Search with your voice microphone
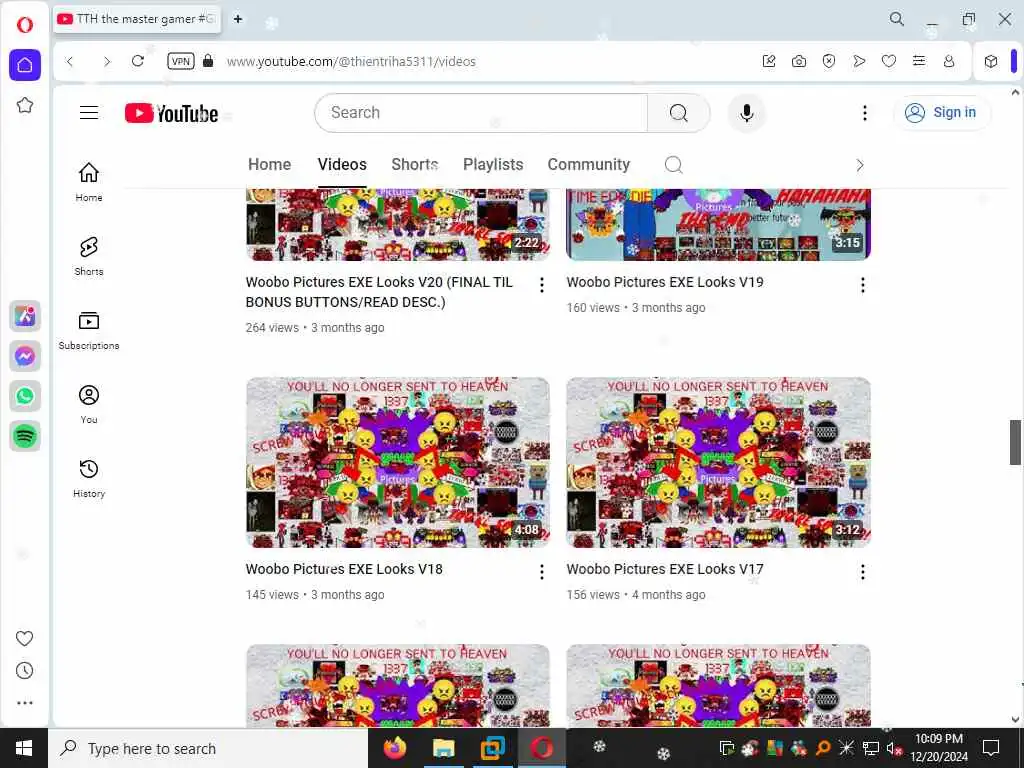 click(x=746, y=113)
